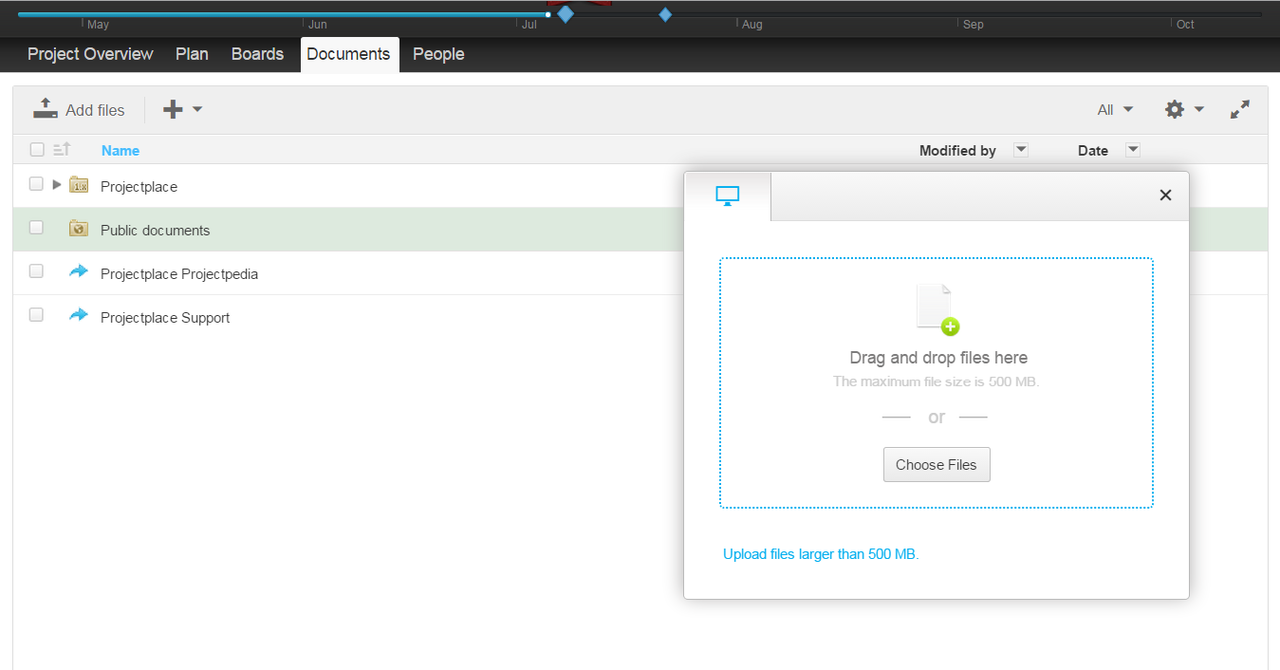Switch to the Boards tab

[257, 54]
